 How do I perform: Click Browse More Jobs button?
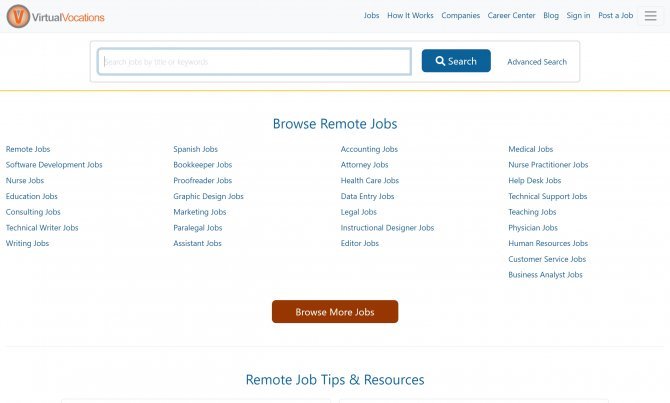[335, 312]
